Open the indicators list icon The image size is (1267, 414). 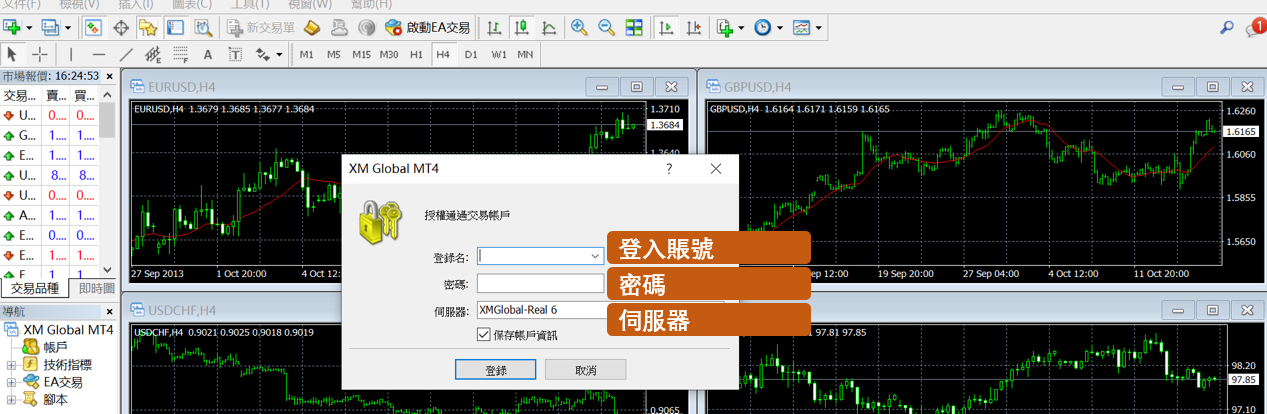tap(724, 28)
